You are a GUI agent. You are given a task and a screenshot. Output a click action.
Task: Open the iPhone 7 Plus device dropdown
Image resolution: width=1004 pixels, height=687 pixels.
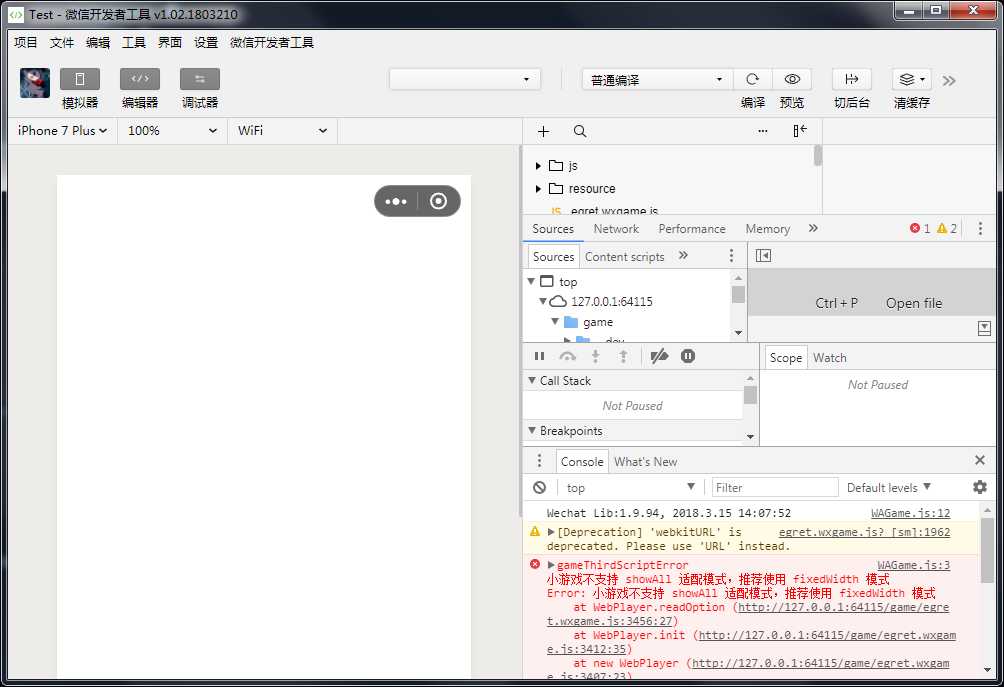(x=63, y=131)
